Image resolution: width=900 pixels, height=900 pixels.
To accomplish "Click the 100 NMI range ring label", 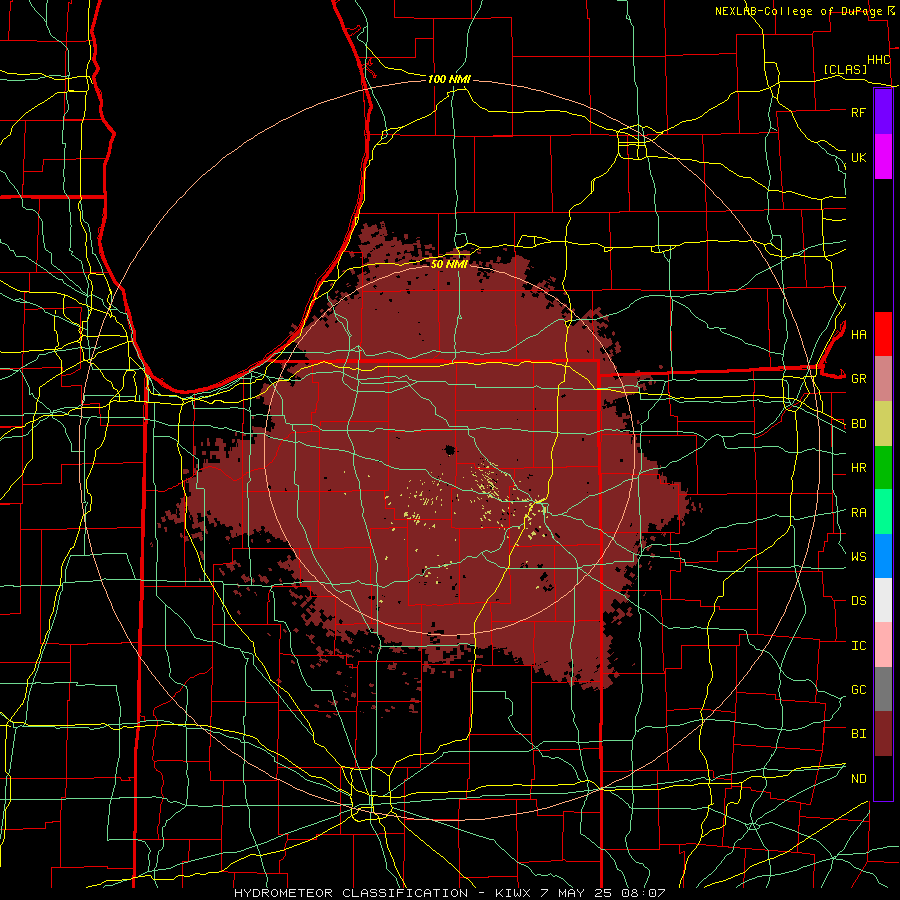I will pyautogui.click(x=449, y=79).
